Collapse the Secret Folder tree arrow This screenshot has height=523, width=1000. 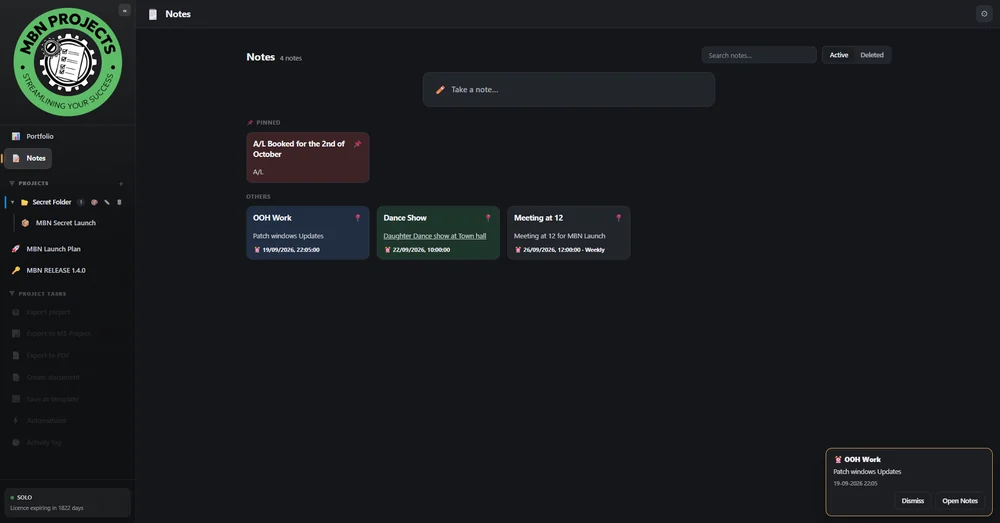[12, 202]
